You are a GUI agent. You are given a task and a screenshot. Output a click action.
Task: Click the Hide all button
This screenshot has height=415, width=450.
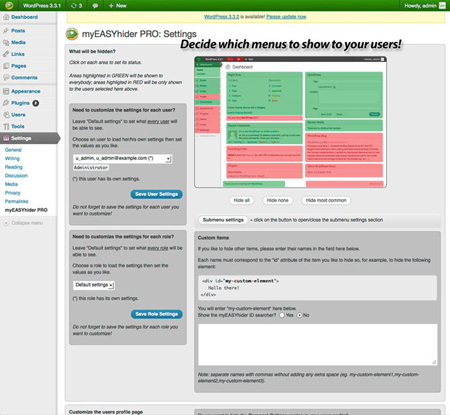(x=242, y=200)
